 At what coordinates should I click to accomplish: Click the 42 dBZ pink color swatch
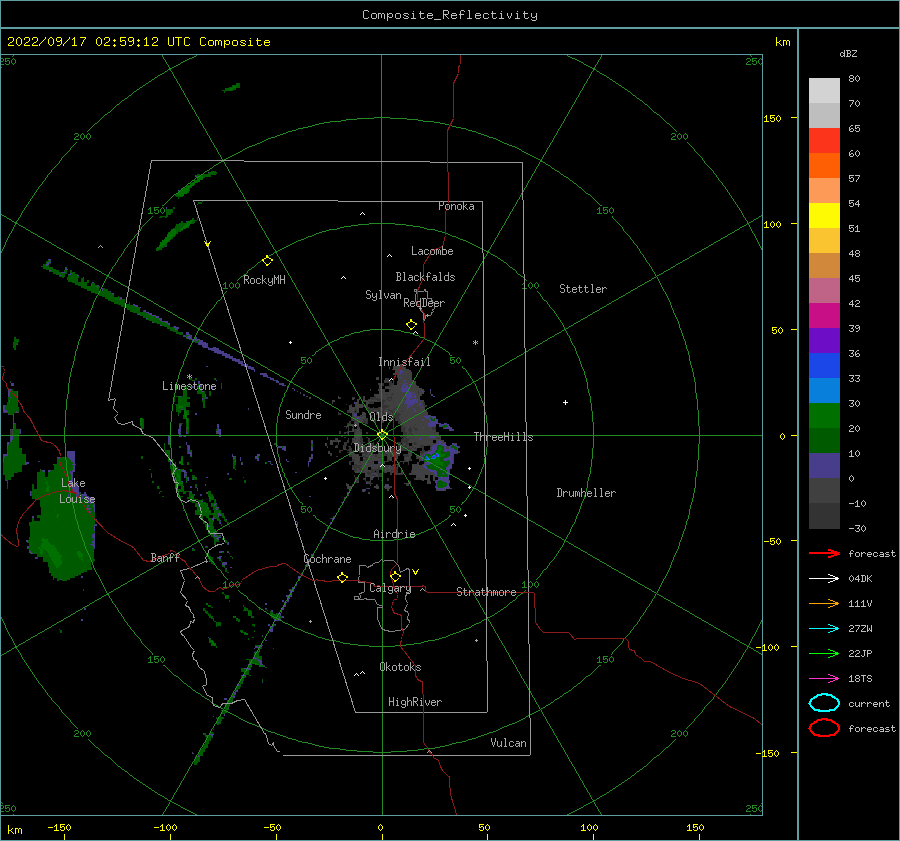click(x=824, y=291)
